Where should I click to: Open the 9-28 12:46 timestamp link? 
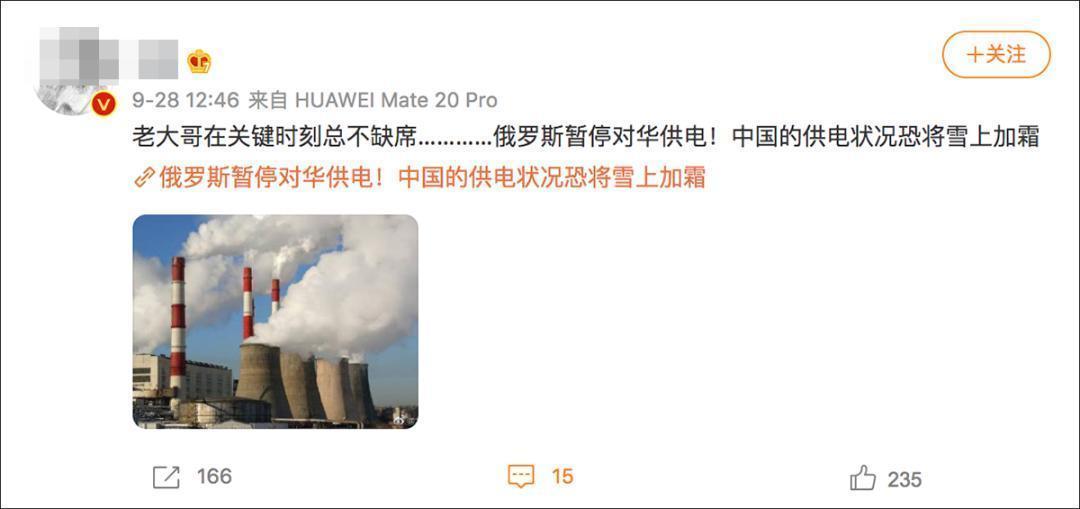coord(185,101)
